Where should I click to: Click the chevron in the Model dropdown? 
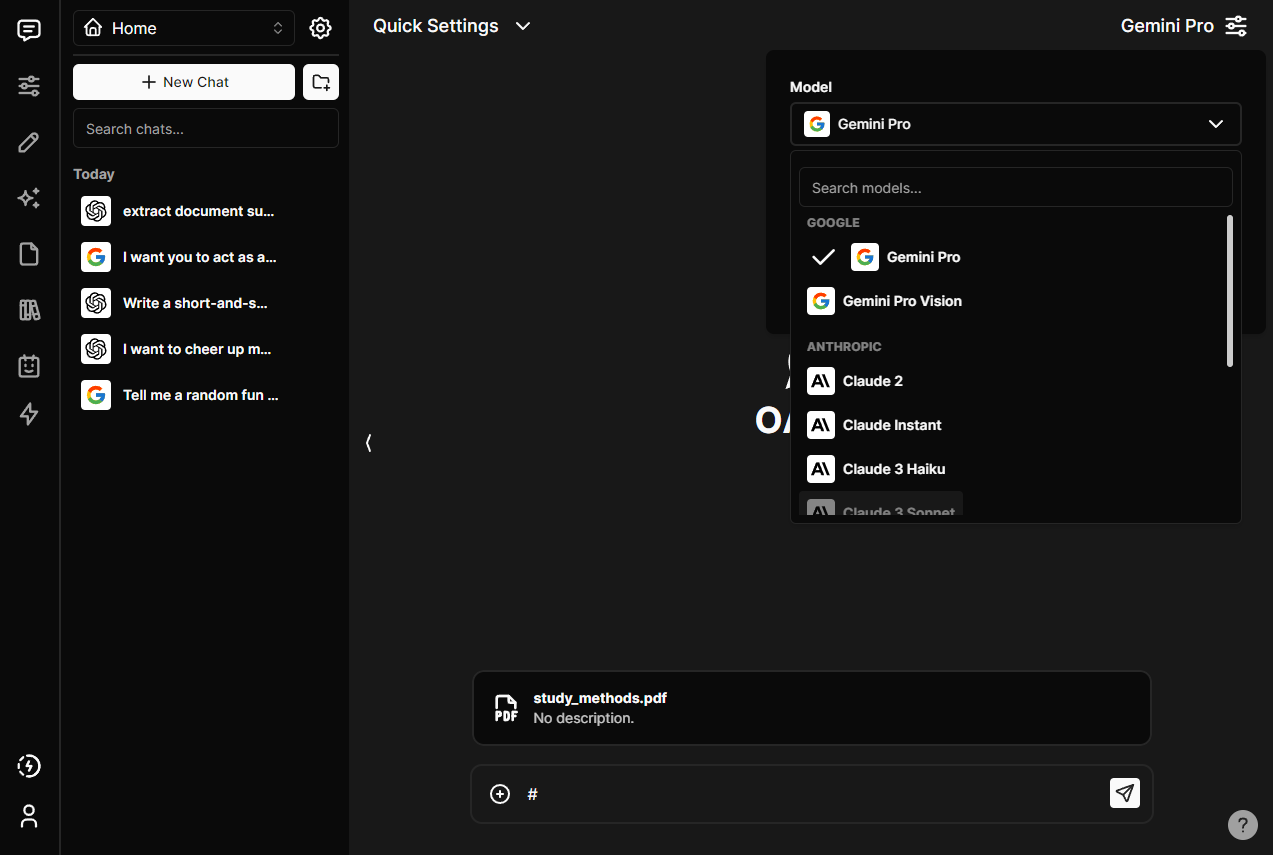1216,124
